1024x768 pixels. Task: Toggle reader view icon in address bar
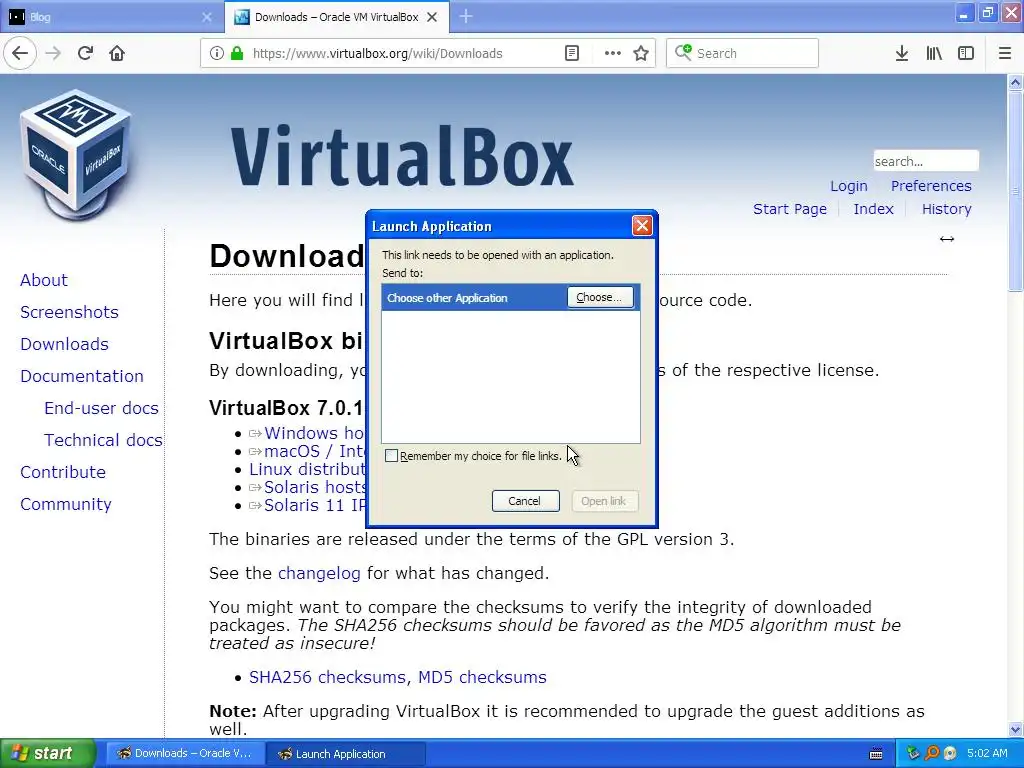click(x=571, y=54)
